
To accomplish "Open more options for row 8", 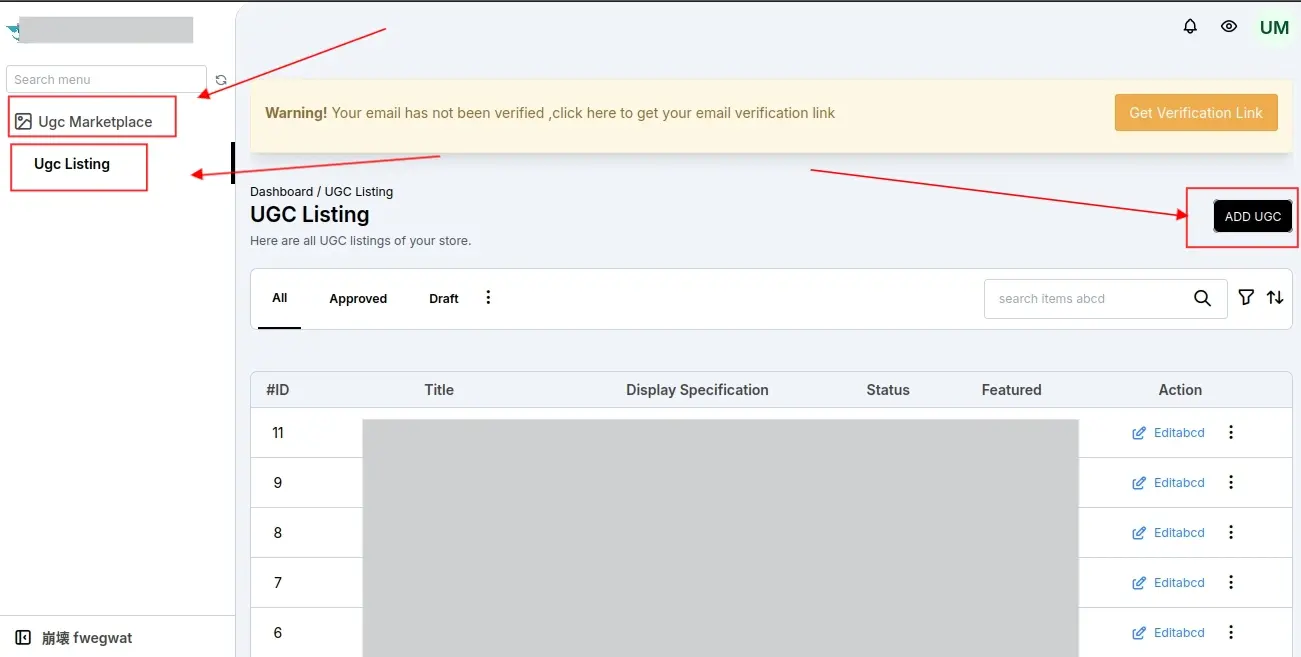I will tap(1231, 532).
